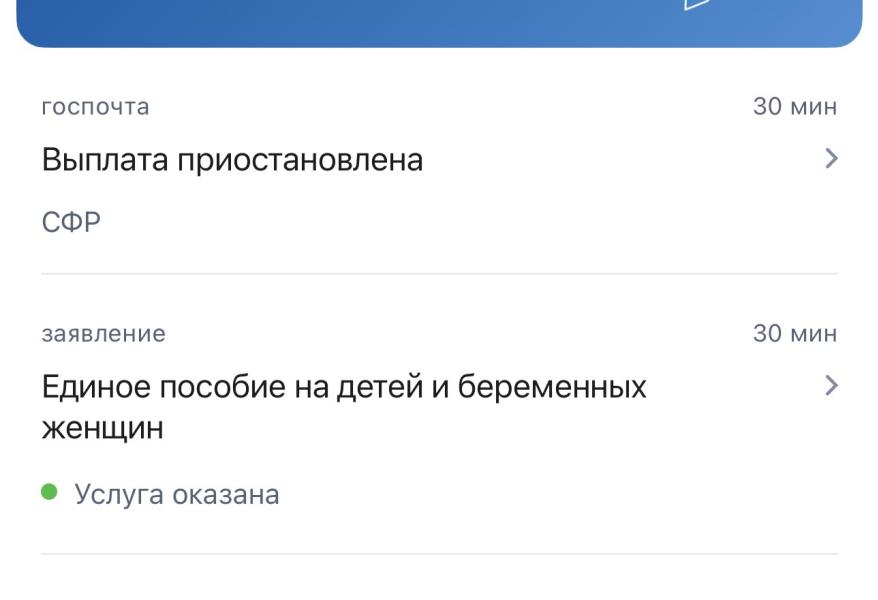The image size is (878, 600).
Task: Expand the chevron beside Единое пособие item
Action: [832, 386]
